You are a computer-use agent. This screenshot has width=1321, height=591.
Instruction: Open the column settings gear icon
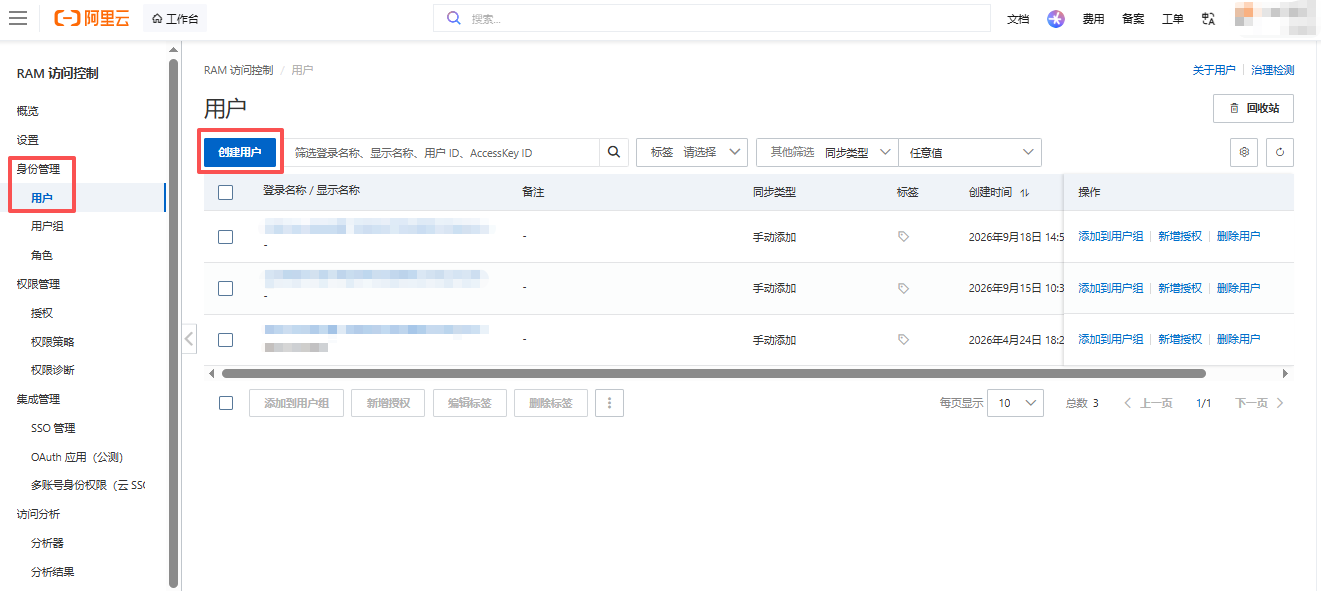pos(1245,152)
